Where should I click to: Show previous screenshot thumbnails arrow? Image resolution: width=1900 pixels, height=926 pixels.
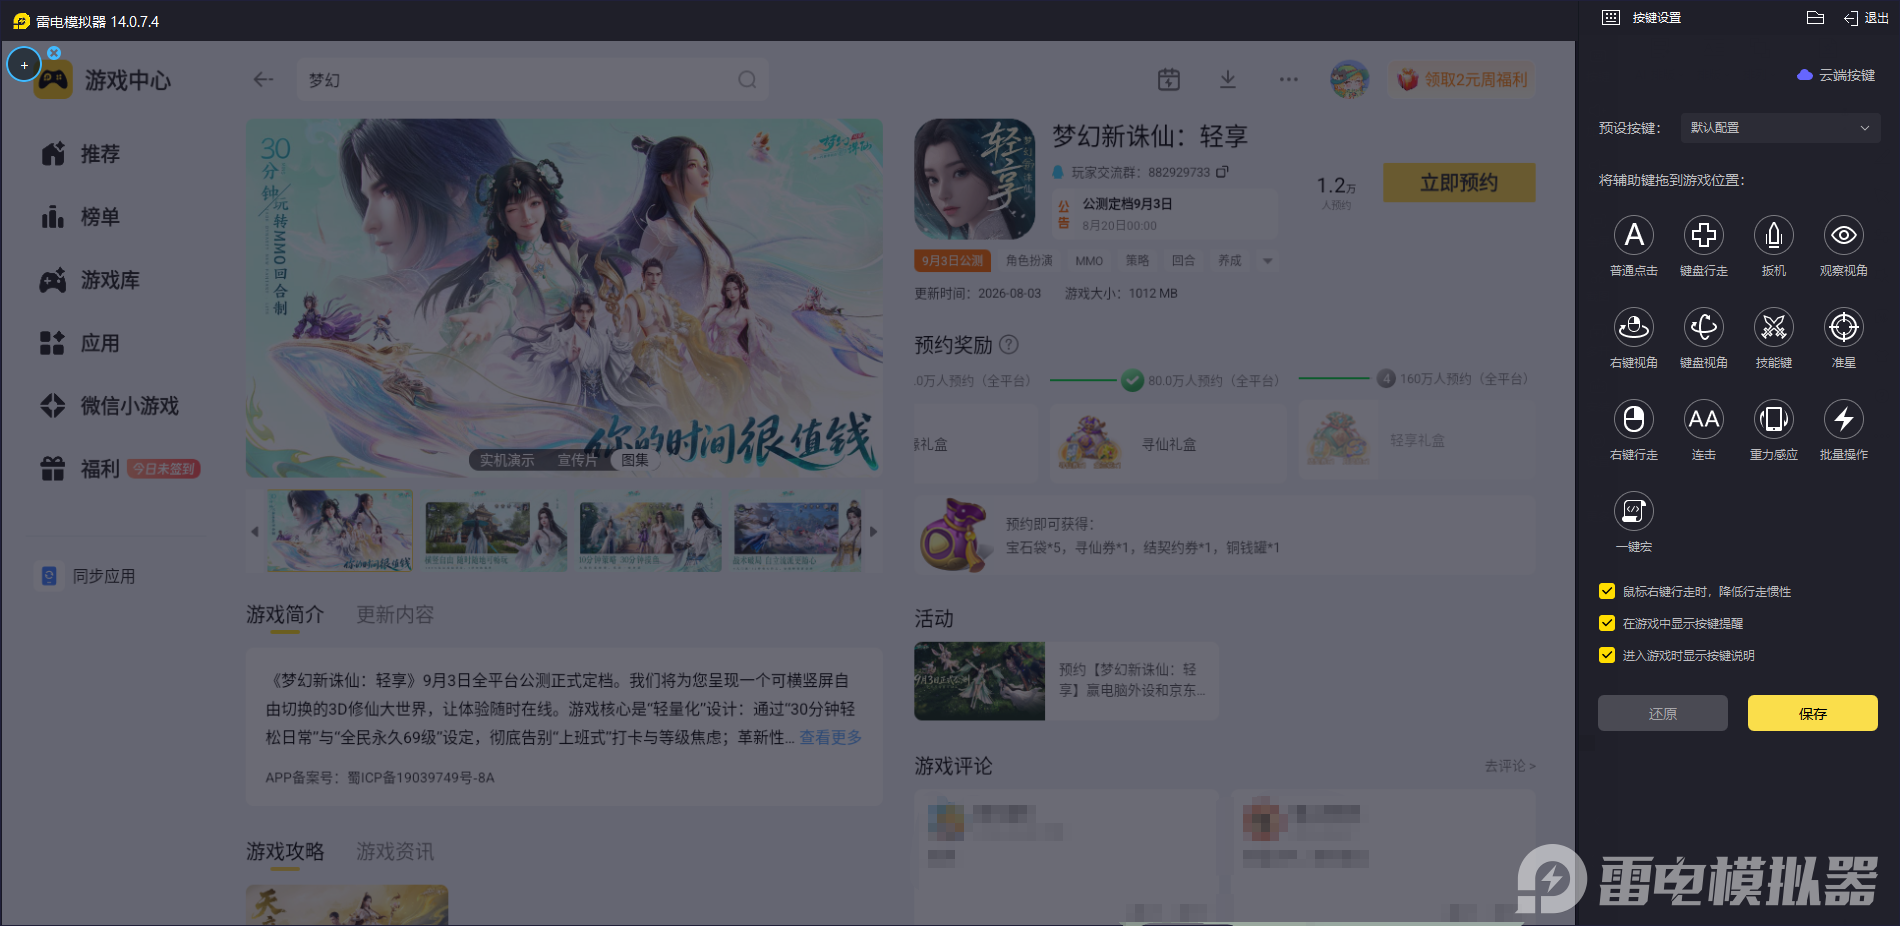[x=255, y=531]
